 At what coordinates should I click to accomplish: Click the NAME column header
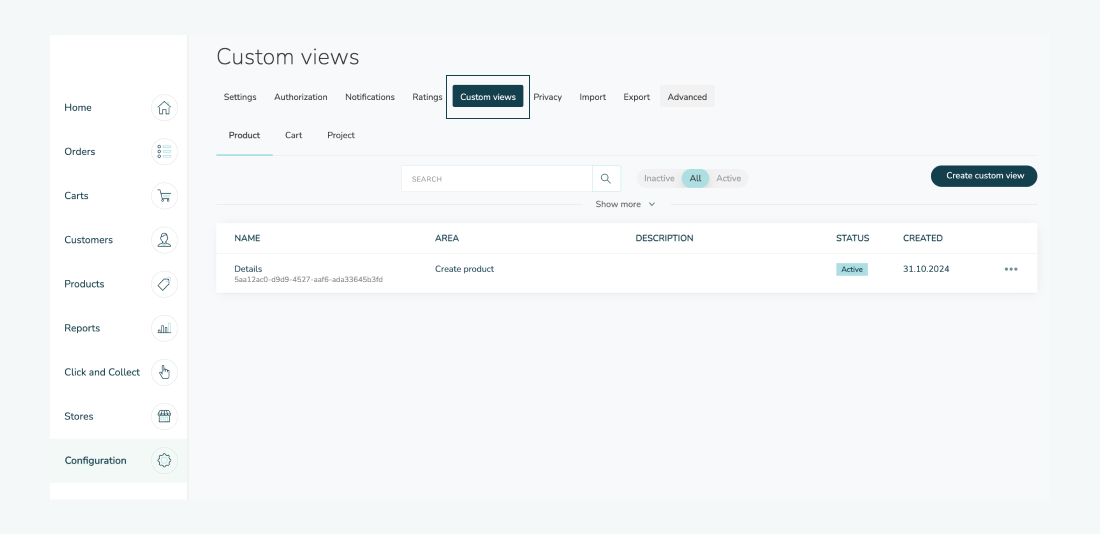click(247, 239)
